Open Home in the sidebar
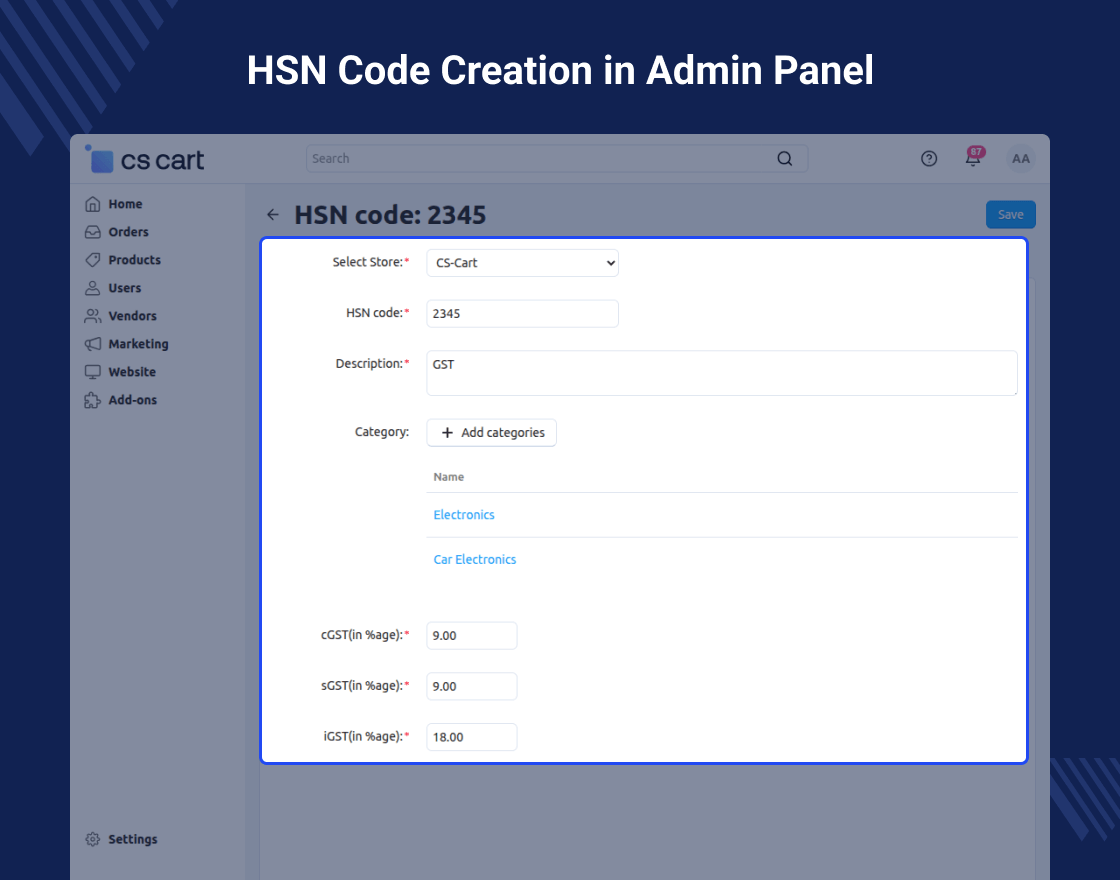1120x880 pixels. click(114, 204)
